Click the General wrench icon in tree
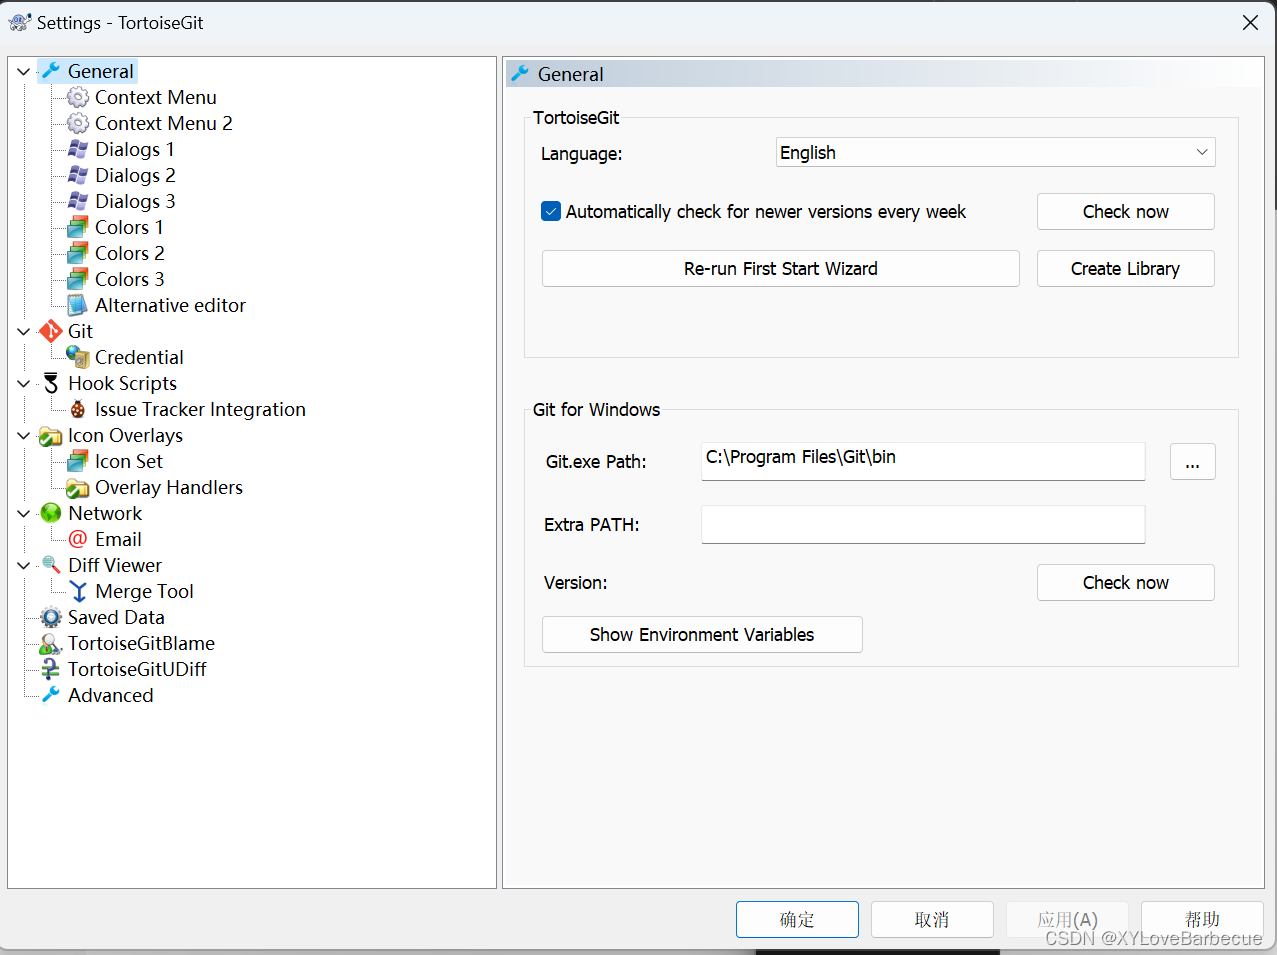The width and height of the screenshot is (1277, 955). 51,71
